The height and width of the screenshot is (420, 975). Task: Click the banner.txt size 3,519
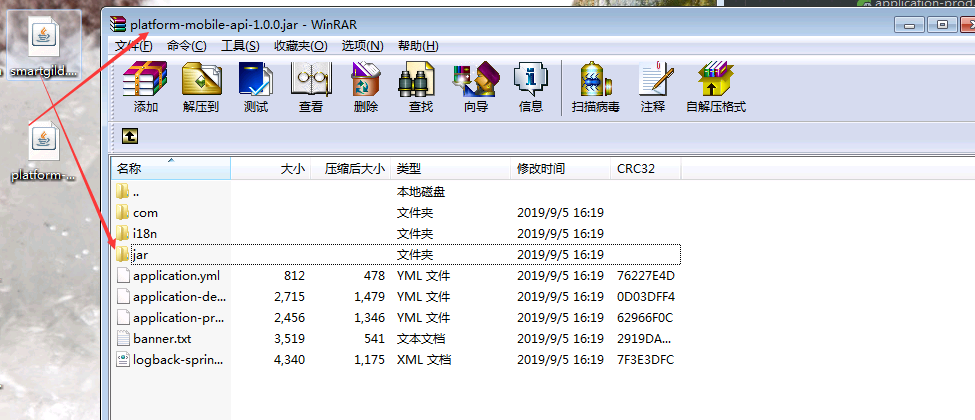click(x=289, y=339)
